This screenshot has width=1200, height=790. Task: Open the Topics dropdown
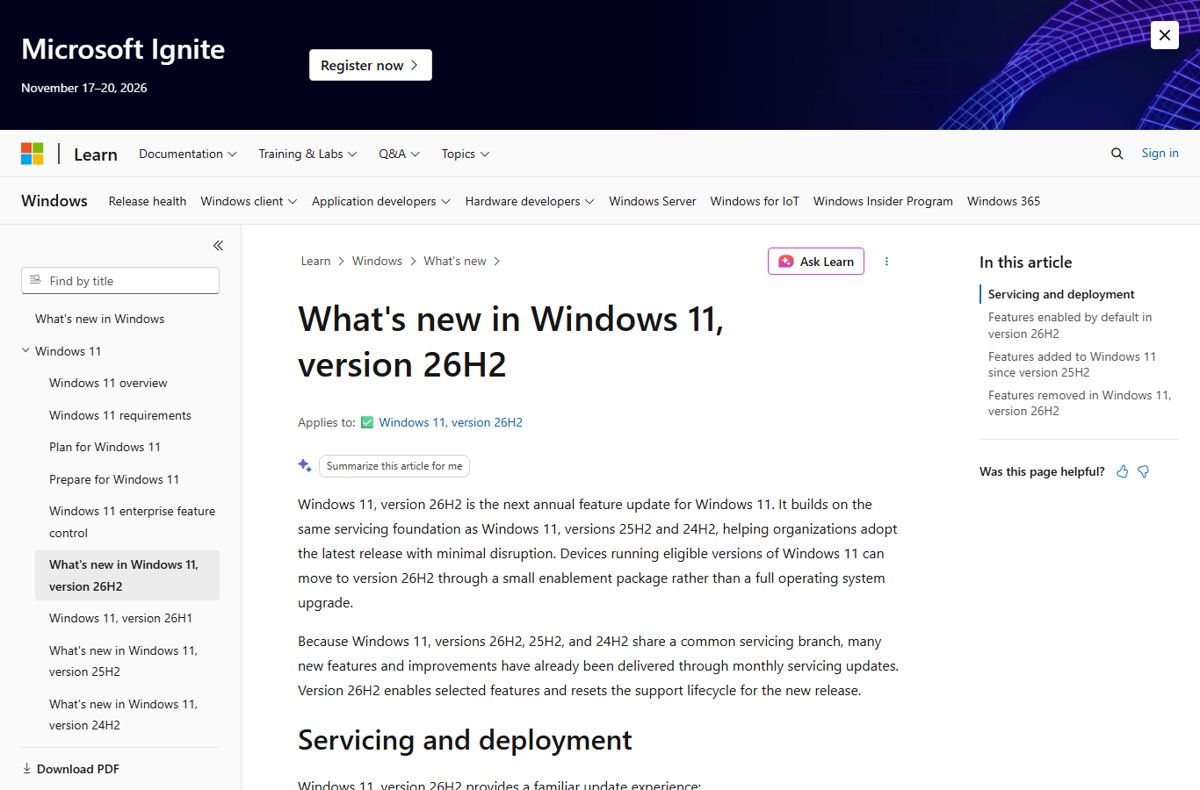[466, 154]
